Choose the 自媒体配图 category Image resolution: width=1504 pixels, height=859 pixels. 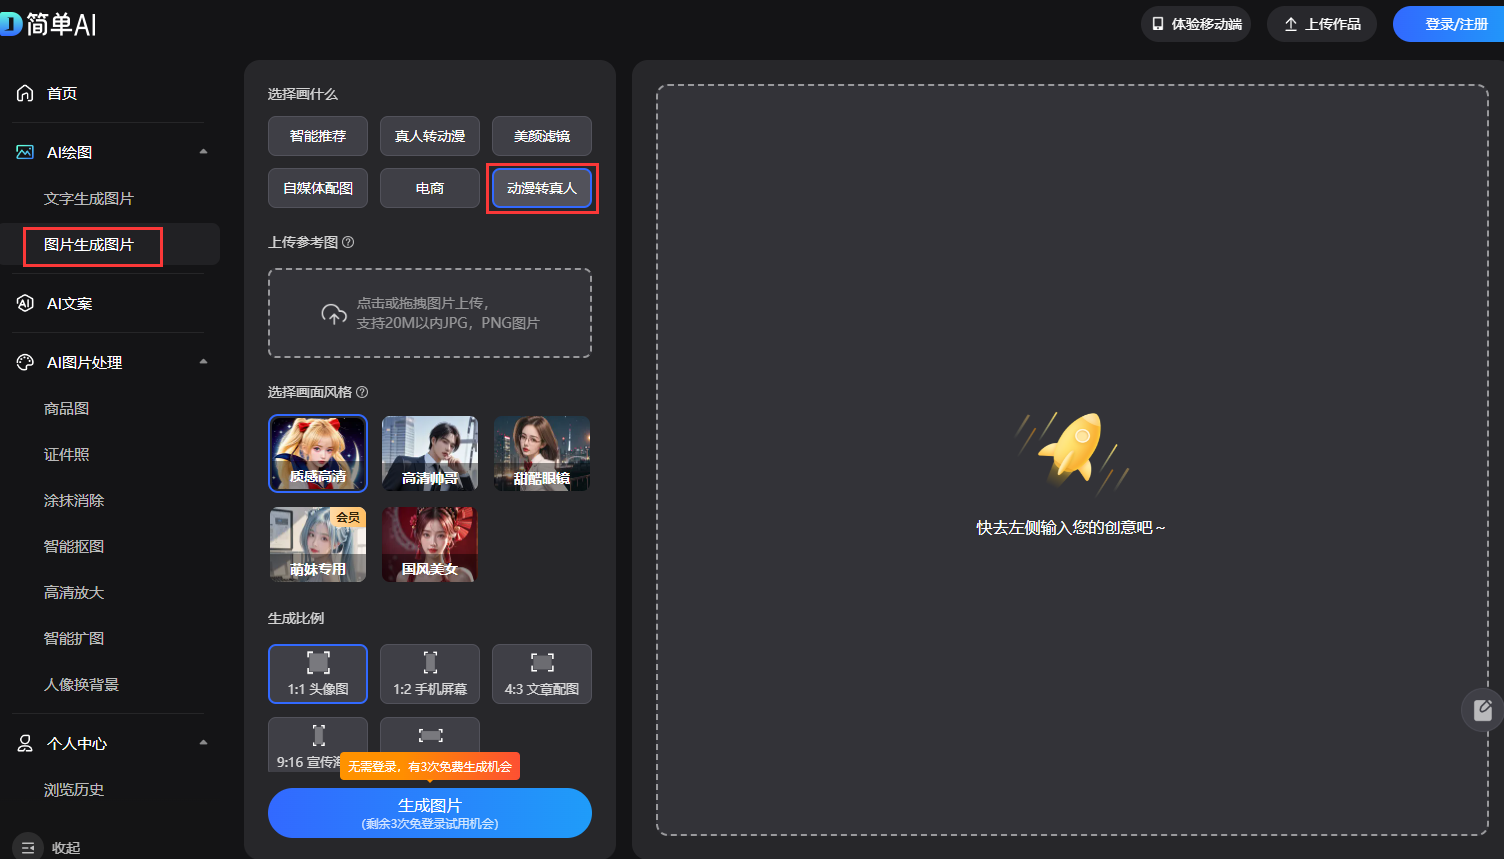318,188
